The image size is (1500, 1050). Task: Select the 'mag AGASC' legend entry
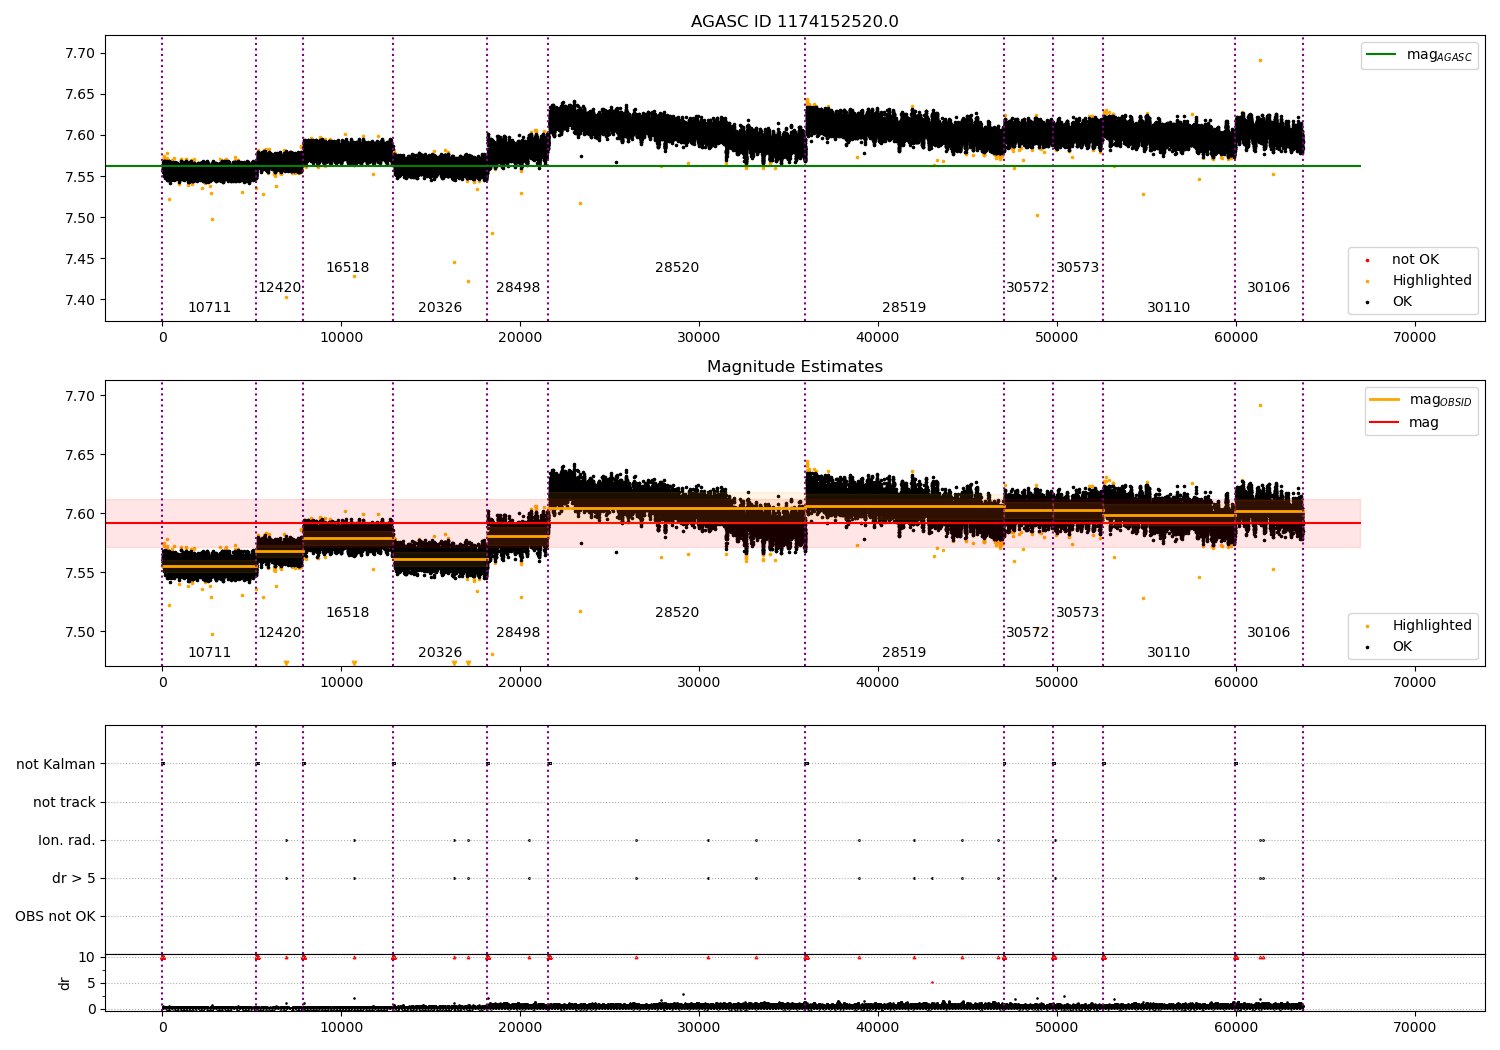tap(1419, 55)
